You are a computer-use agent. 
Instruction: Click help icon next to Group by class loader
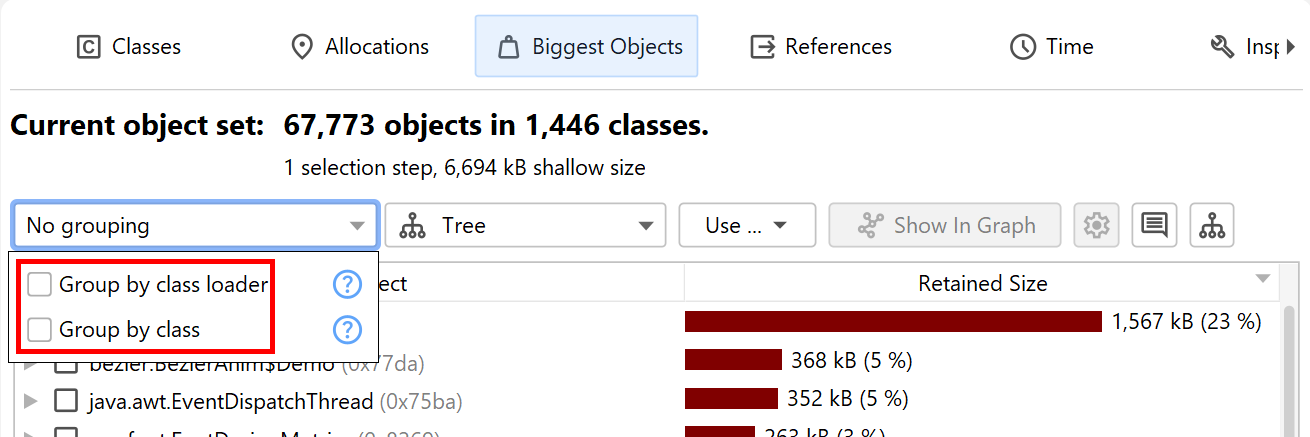pyautogui.click(x=346, y=285)
